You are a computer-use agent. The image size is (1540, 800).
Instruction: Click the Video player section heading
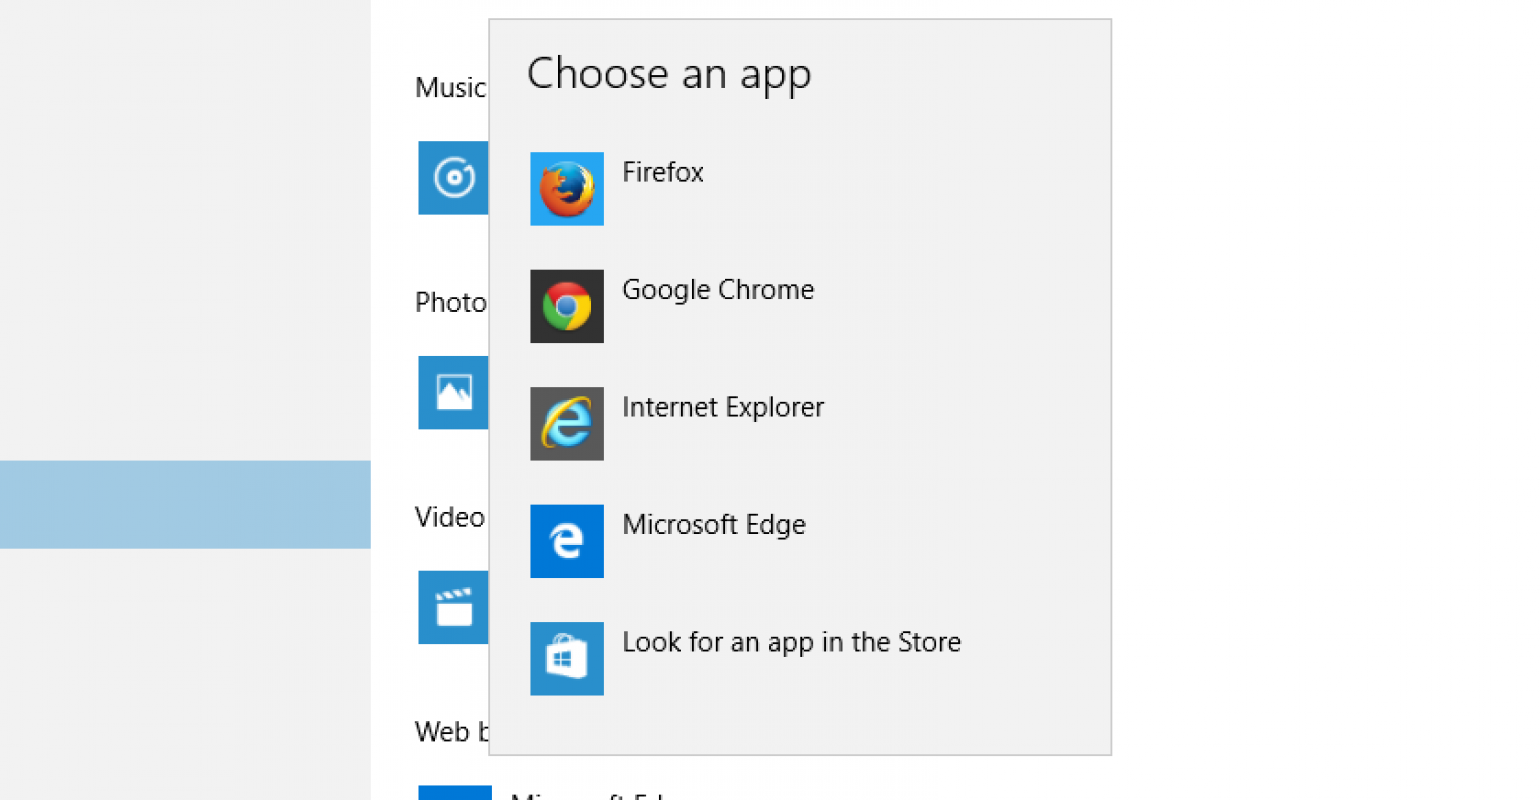click(449, 517)
